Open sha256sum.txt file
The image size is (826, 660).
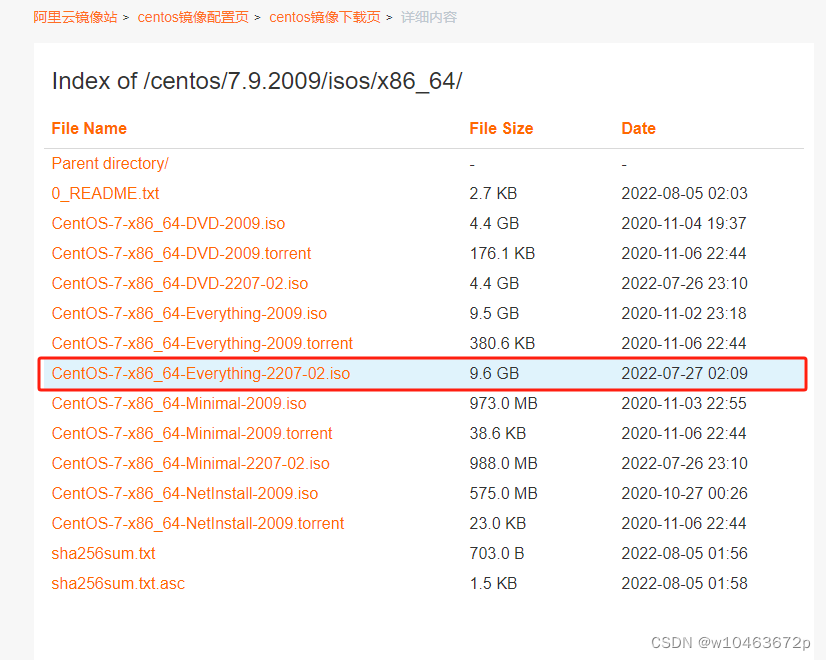coord(103,554)
